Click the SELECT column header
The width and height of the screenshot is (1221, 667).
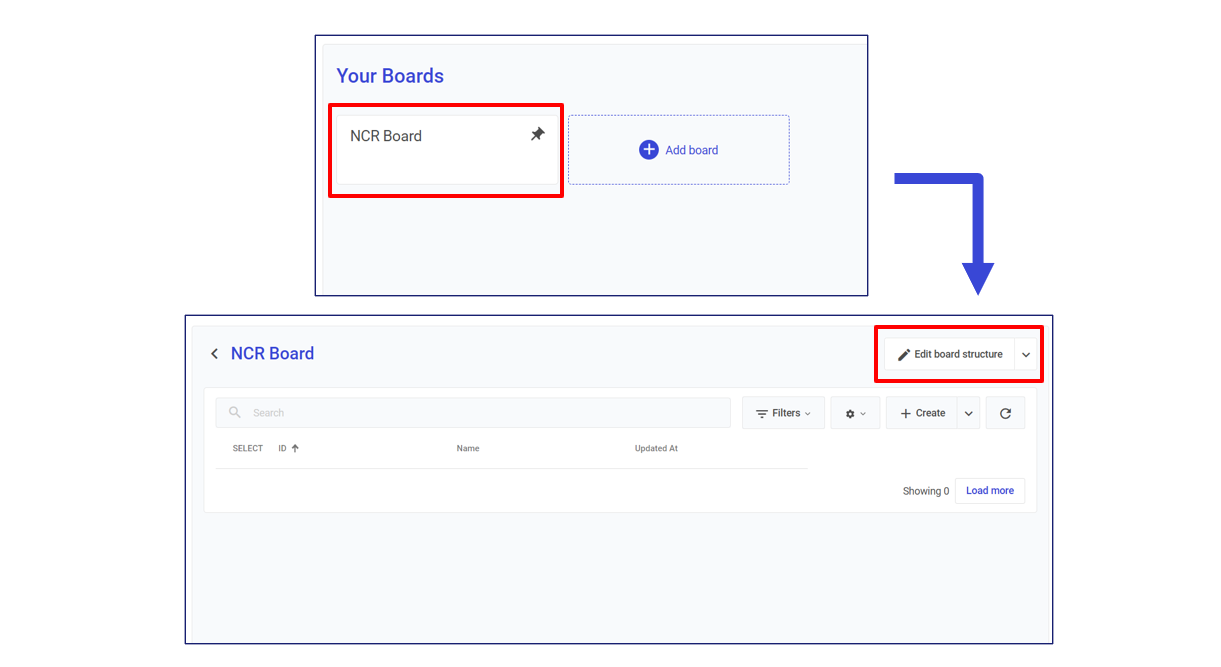[248, 449]
